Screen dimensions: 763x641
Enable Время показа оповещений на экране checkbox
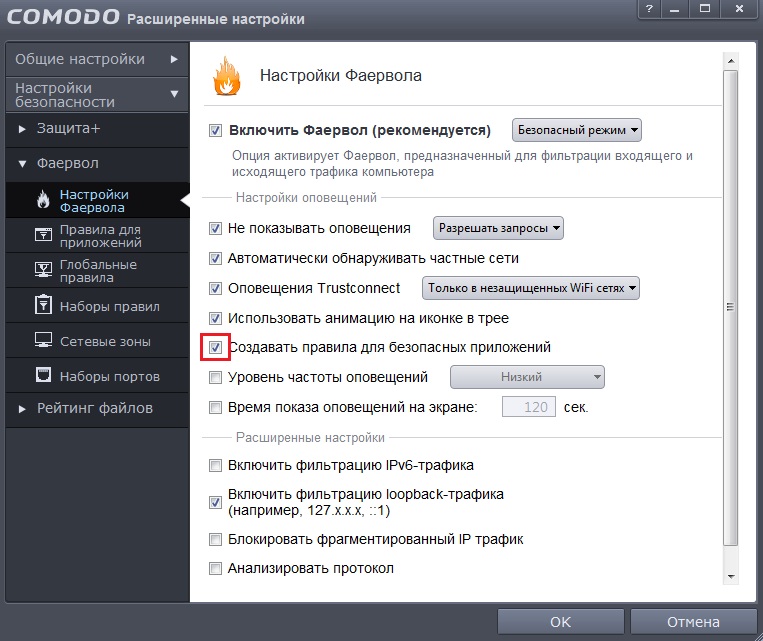pos(215,407)
